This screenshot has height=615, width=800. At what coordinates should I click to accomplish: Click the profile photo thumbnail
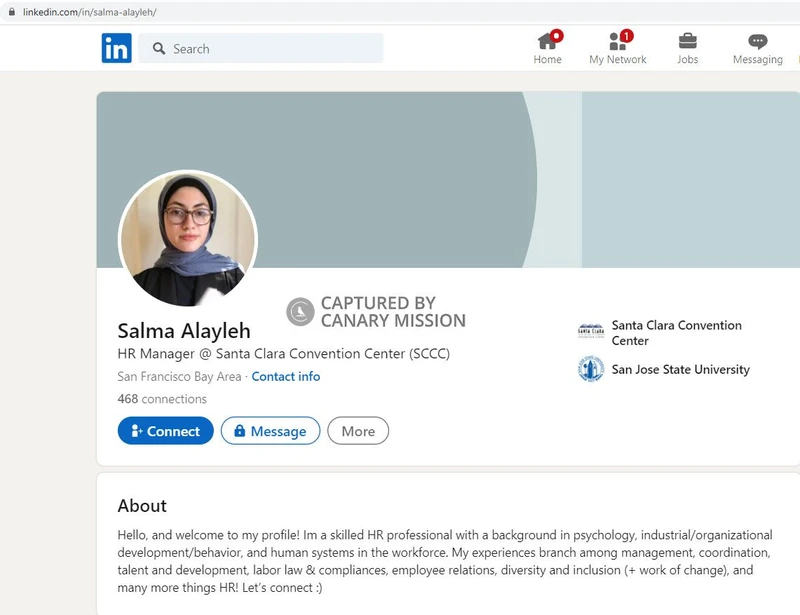point(188,238)
